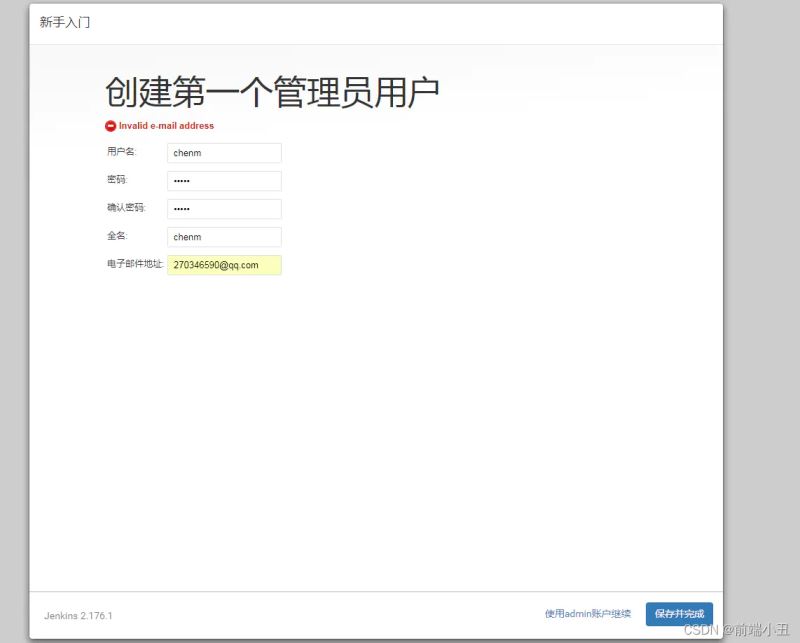The image size is (800, 643).
Task: Click the 用户名 input containing chenm
Action: pyautogui.click(x=223, y=152)
